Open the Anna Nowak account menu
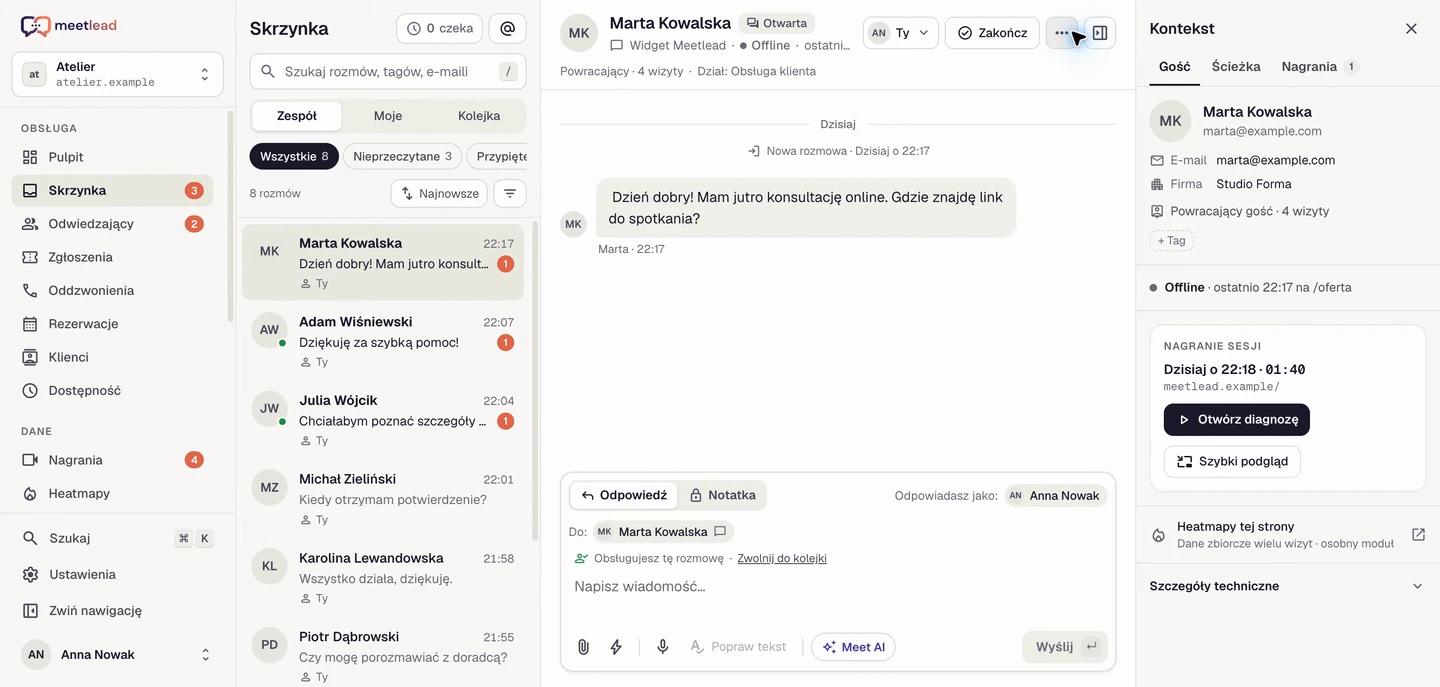This screenshot has width=1440, height=687. [118, 655]
